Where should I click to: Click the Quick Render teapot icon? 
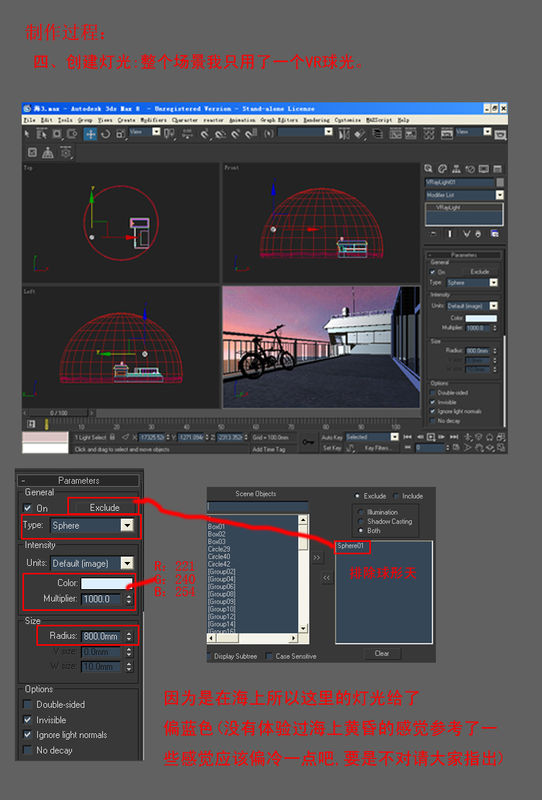pyautogui.click(x=500, y=135)
